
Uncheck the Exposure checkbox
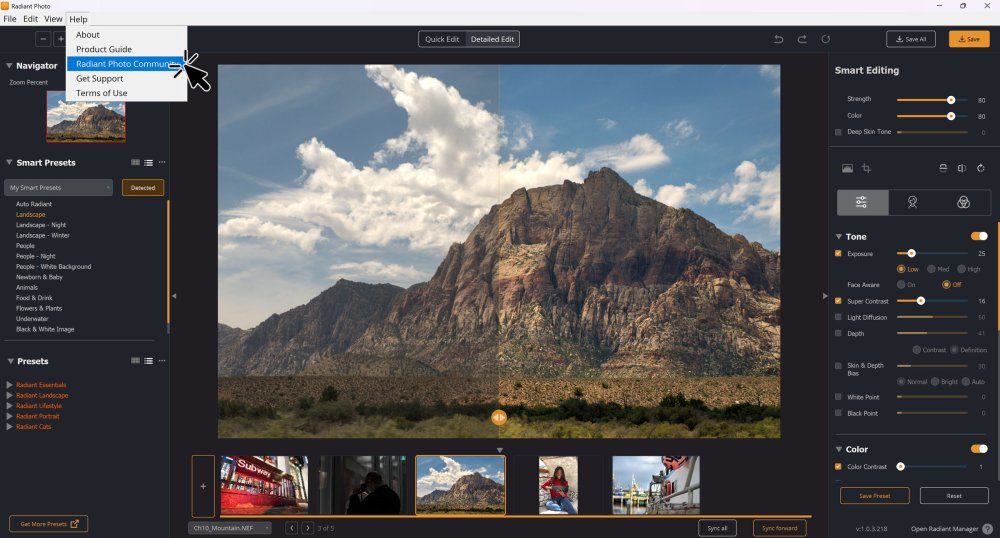pyautogui.click(x=838, y=254)
